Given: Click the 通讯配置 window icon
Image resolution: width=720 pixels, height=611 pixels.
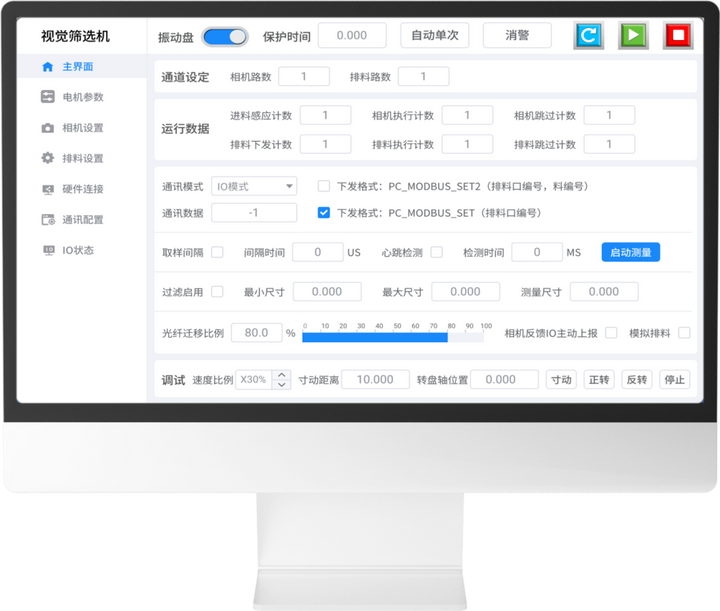Looking at the screenshot, I should point(48,220).
